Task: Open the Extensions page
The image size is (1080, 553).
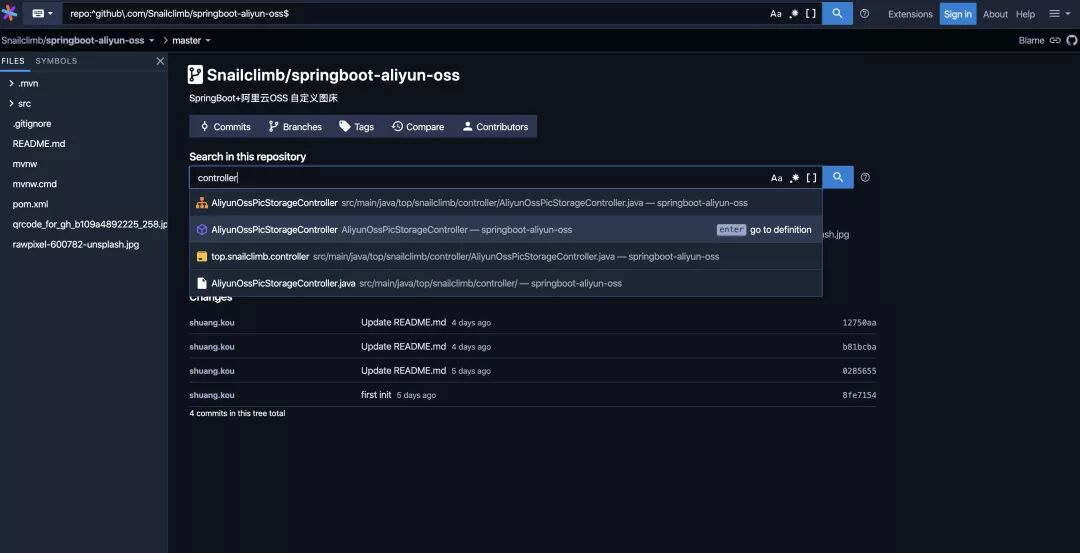Action: pyautogui.click(x=910, y=14)
